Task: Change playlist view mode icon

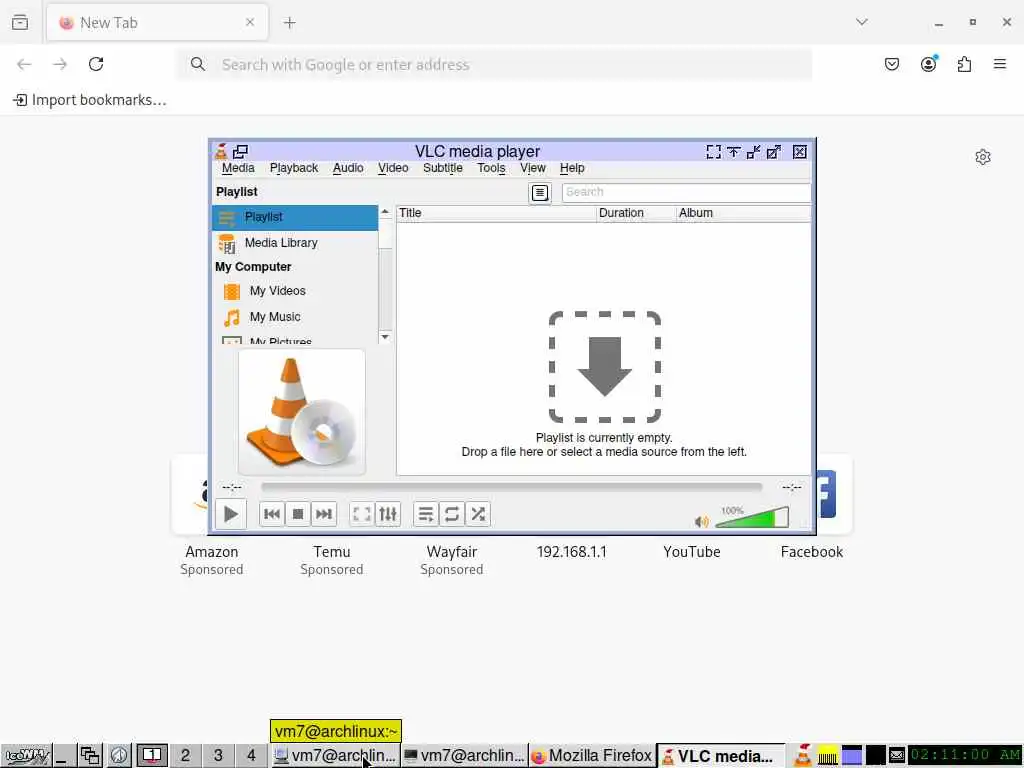Action: click(x=539, y=193)
